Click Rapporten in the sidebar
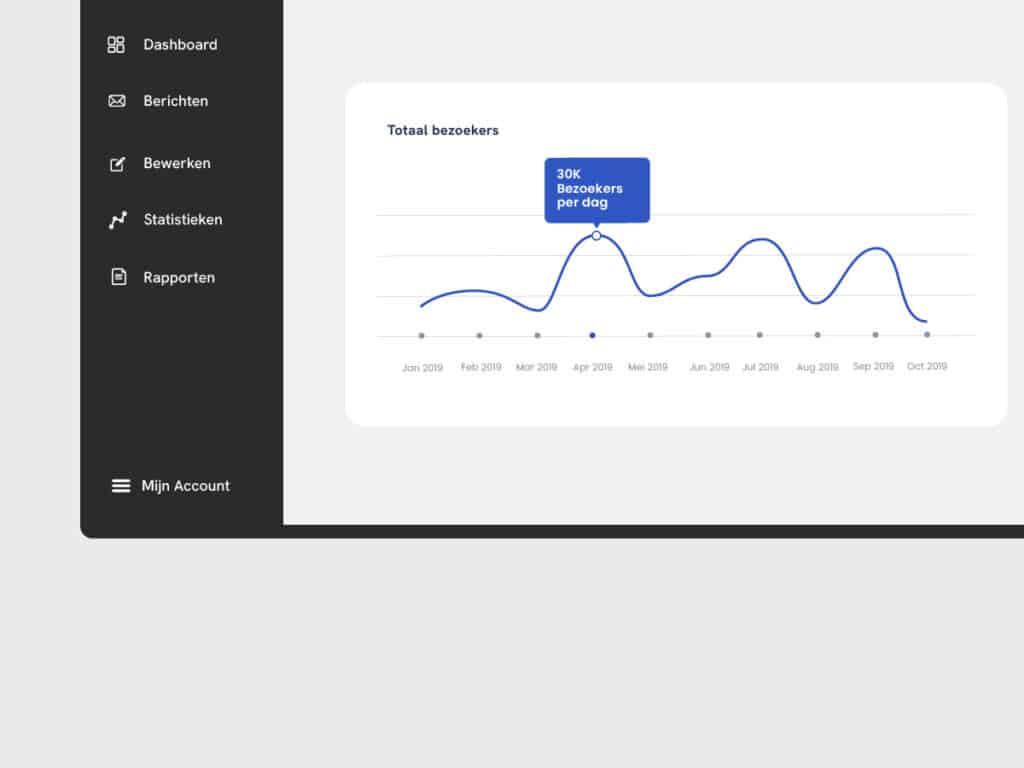The height and width of the screenshot is (768, 1024). 178,277
